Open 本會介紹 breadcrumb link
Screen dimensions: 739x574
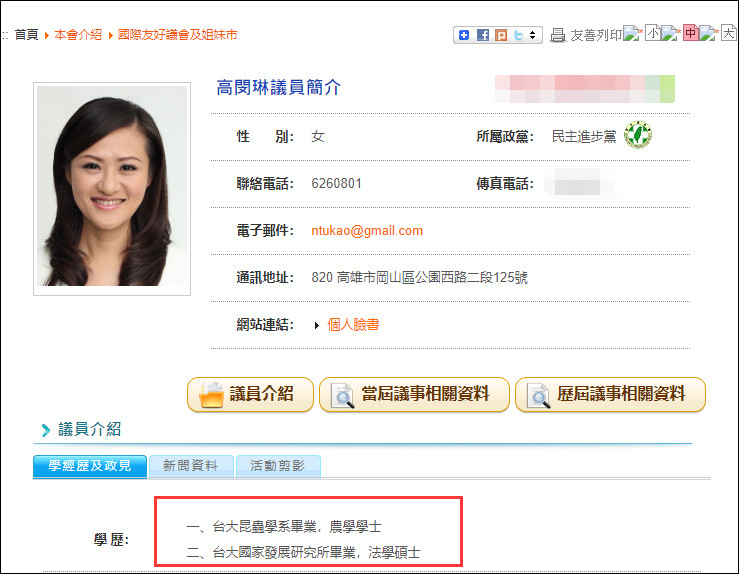click(78, 34)
